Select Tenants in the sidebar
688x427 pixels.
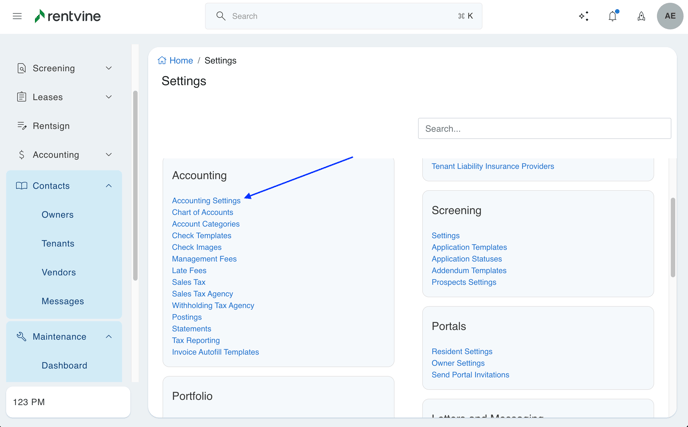click(58, 243)
